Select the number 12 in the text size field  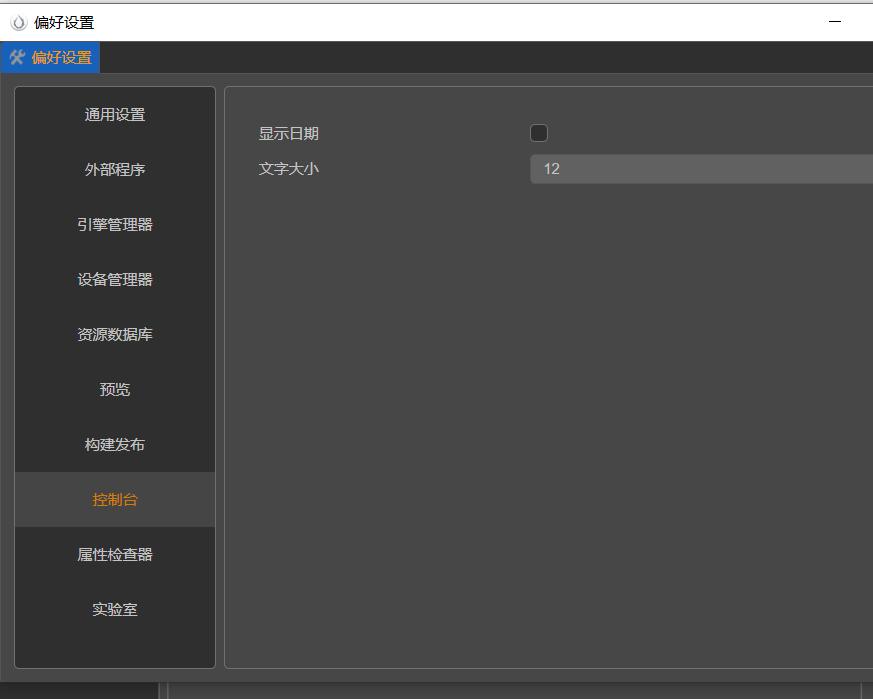(x=551, y=169)
